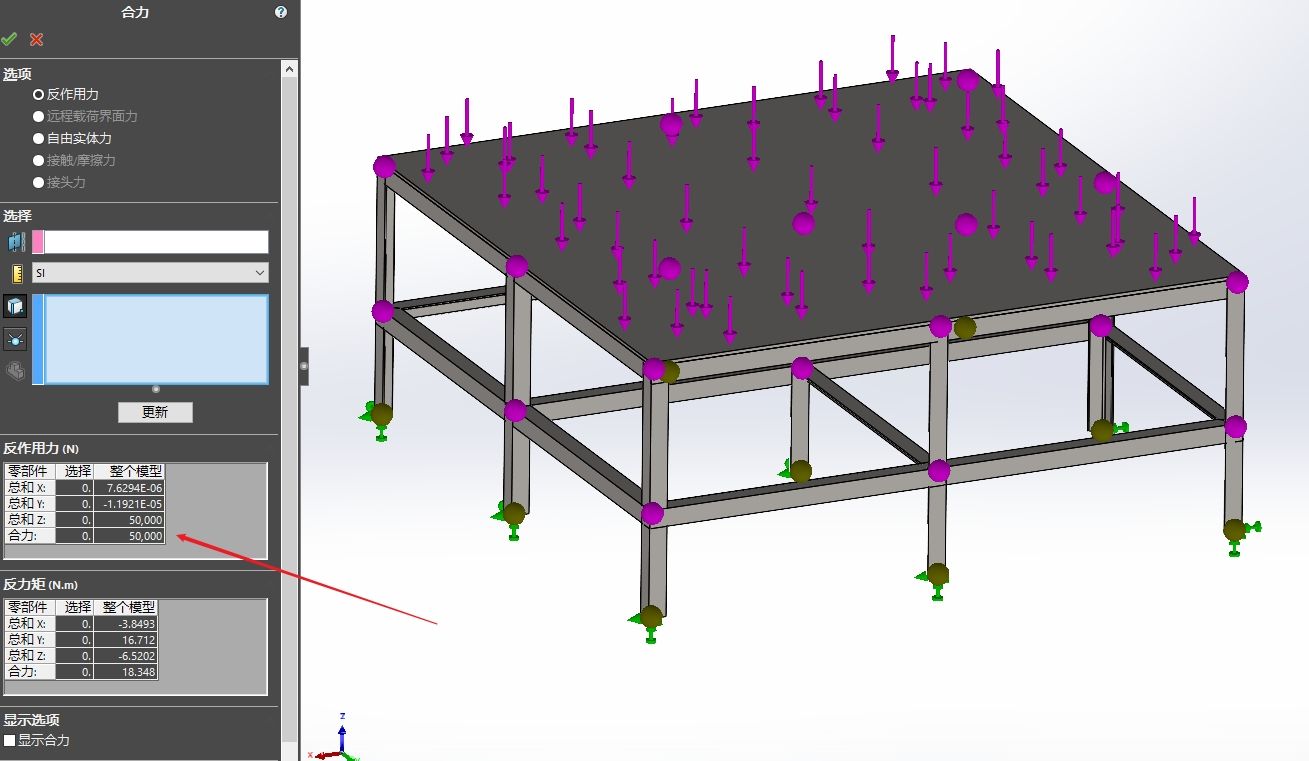Enable the 显示合力 checkbox
This screenshot has width=1309, height=761.
tap(10, 741)
